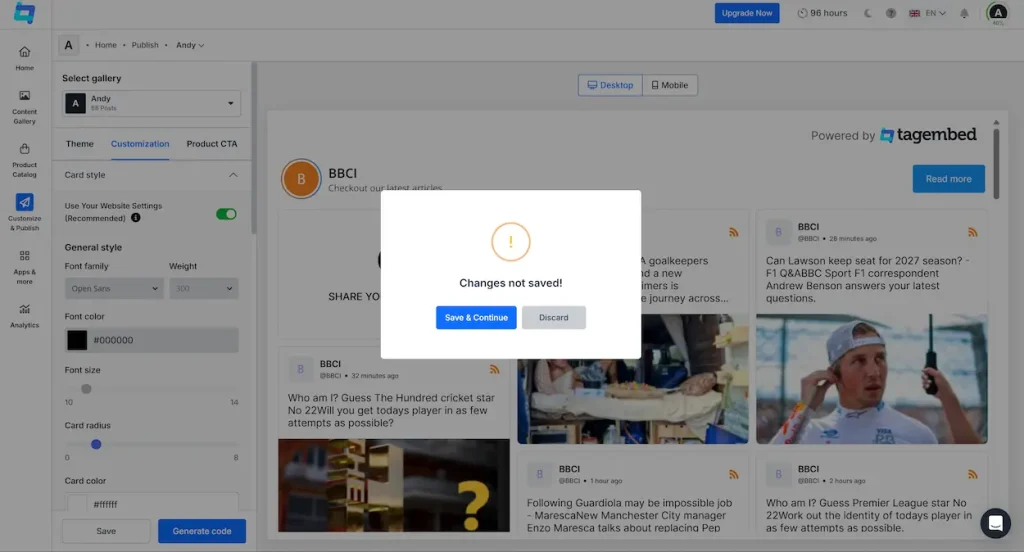
Task: Click the Powered by tagembed link
Action: point(894,135)
